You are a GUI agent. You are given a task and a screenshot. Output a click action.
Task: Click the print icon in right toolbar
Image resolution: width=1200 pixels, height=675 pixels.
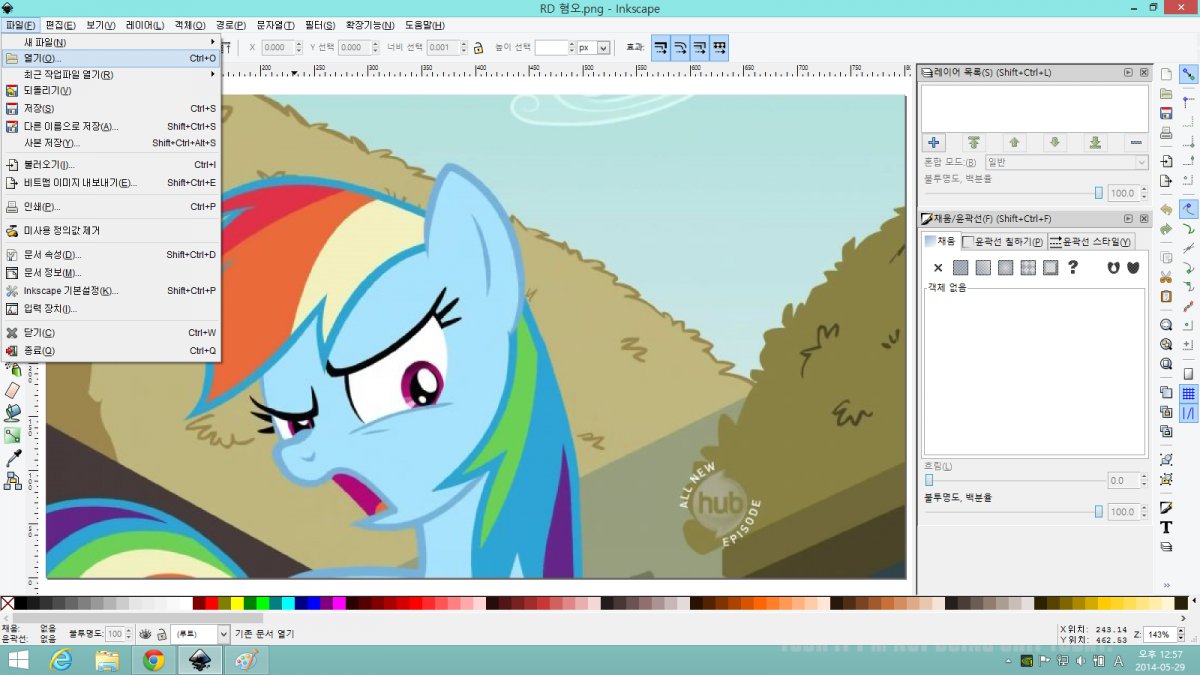[x=1166, y=131]
